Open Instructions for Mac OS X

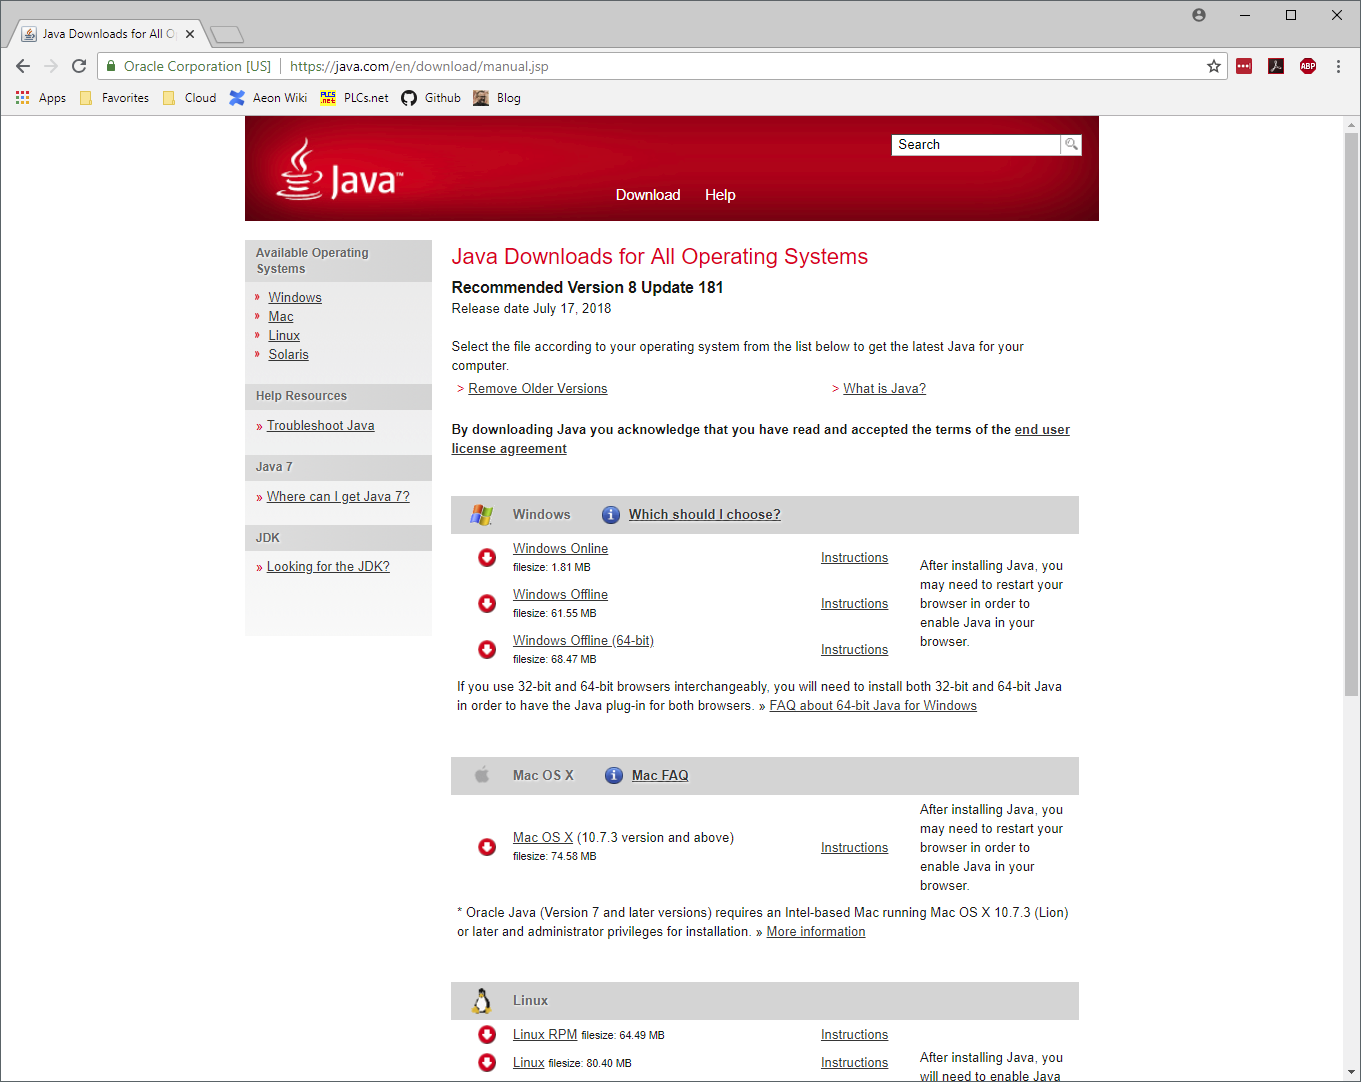coord(854,848)
